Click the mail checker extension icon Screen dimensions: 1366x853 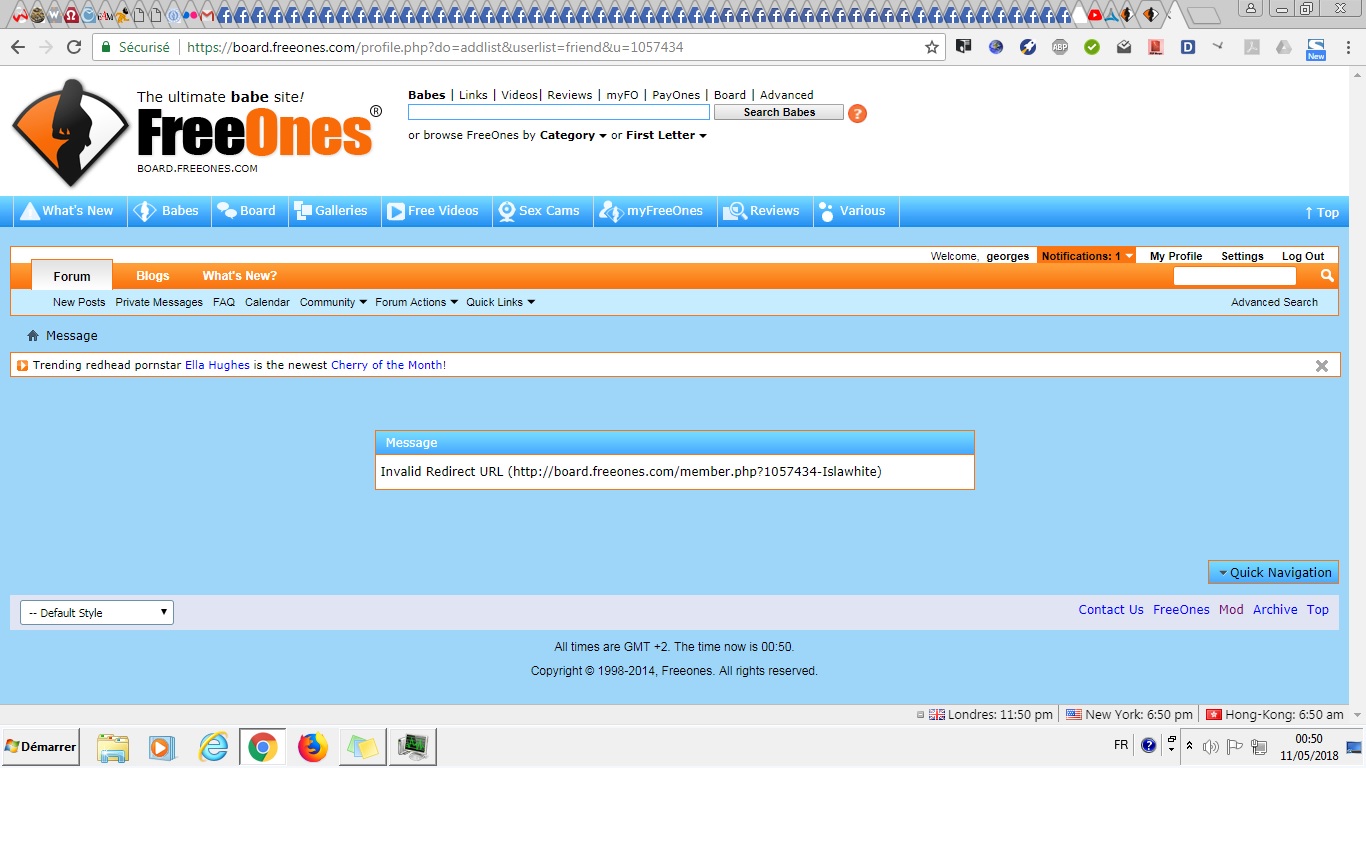point(1124,47)
